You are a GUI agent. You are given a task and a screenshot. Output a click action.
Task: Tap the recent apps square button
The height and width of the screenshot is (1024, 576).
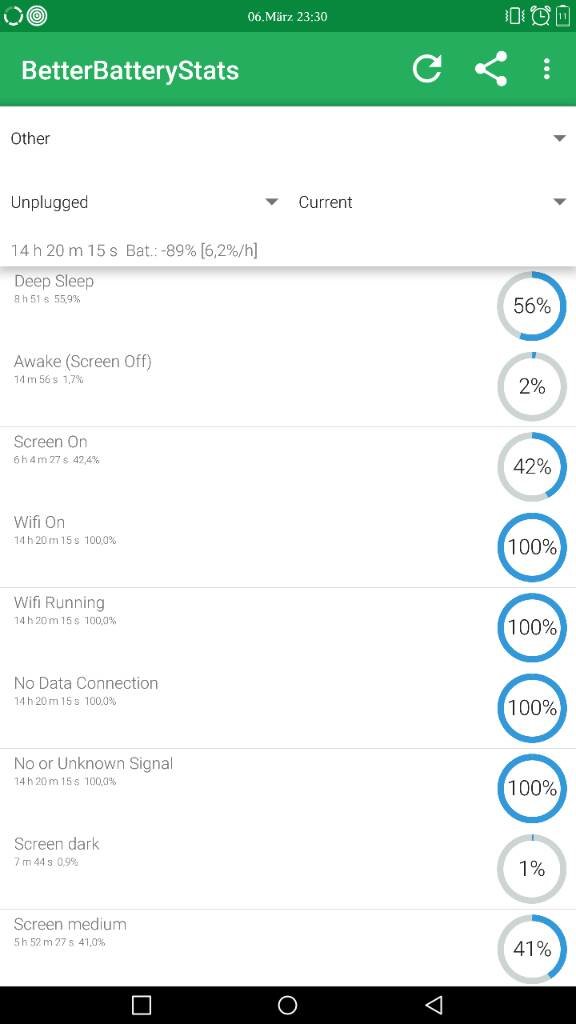pyautogui.click(x=142, y=1004)
